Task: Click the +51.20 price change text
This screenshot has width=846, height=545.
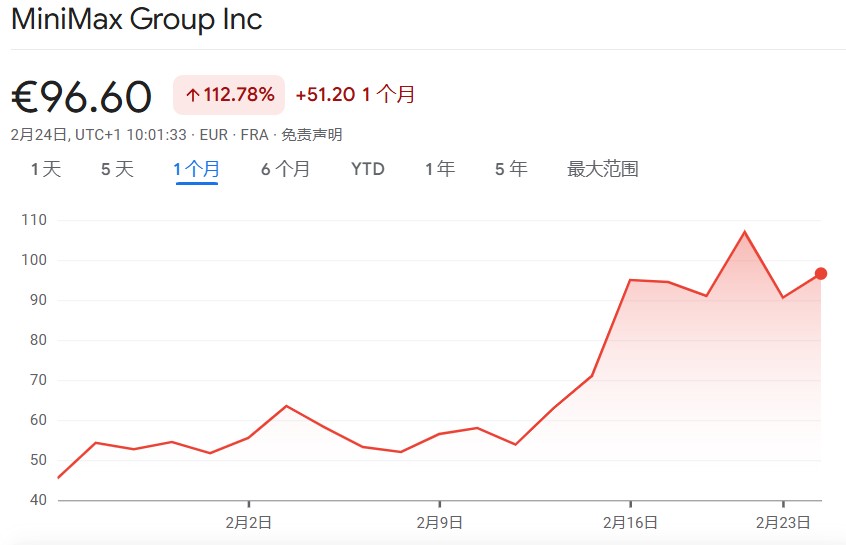Action: click(325, 95)
